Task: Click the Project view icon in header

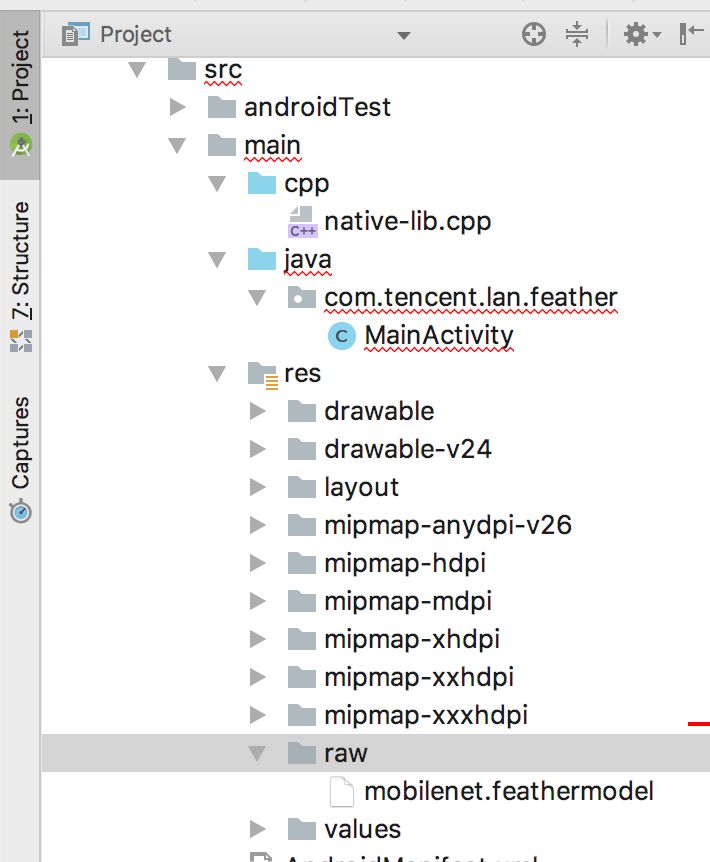Action: click(75, 34)
